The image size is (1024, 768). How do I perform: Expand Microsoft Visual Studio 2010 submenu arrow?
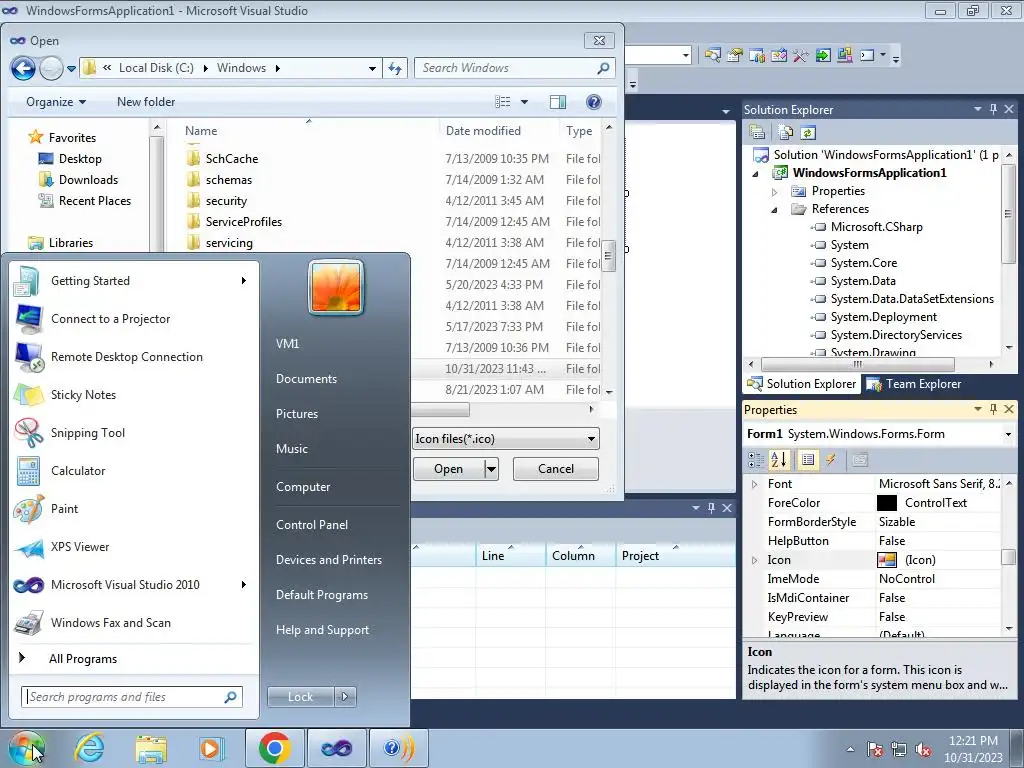[244, 584]
